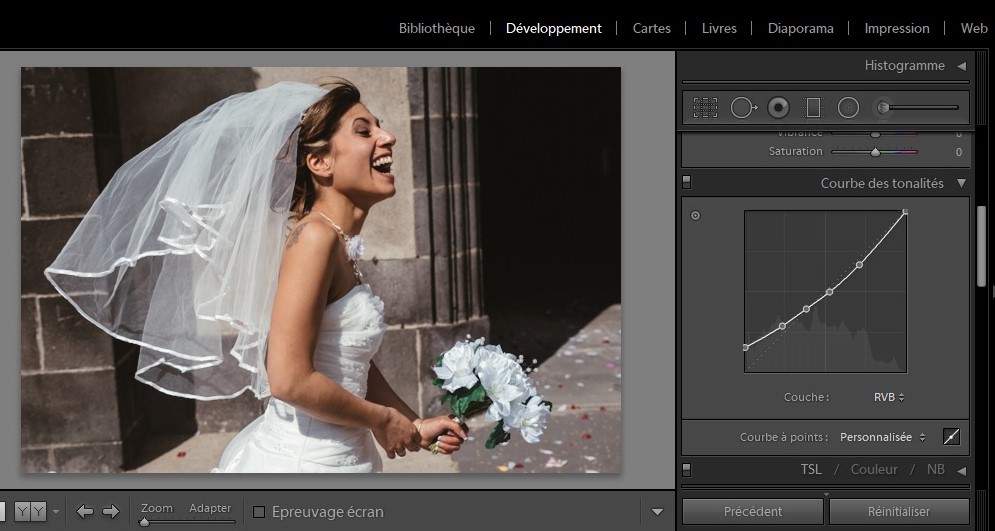Click the Adapter zoom option

click(x=210, y=508)
